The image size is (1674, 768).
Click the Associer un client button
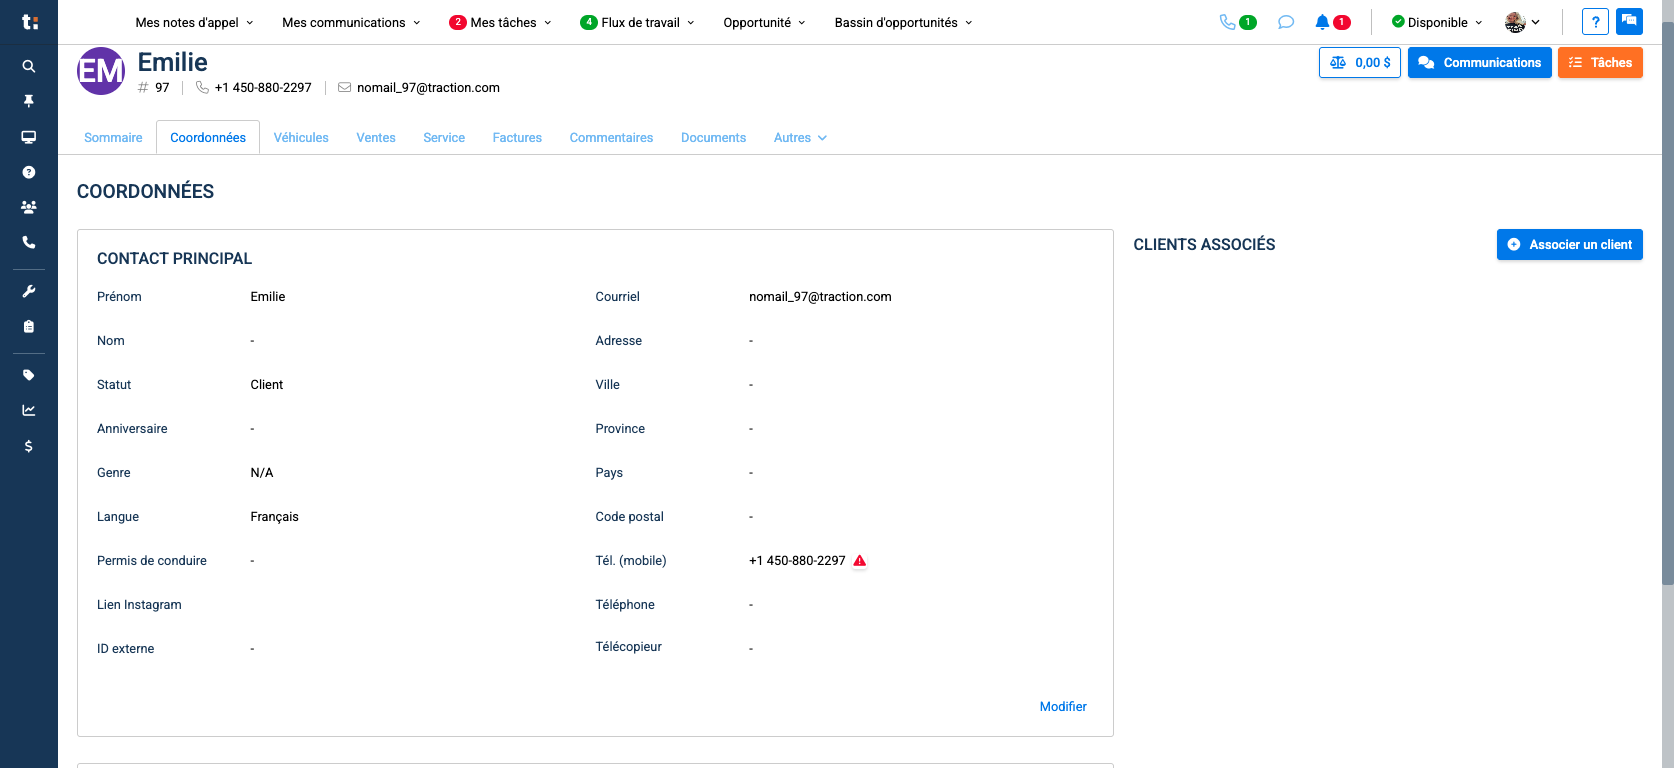(1569, 245)
